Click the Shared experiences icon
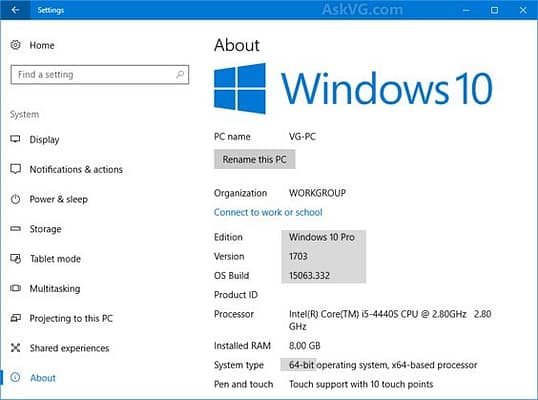The width and height of the screenshot is (538, 400). (x=15, y=348)
